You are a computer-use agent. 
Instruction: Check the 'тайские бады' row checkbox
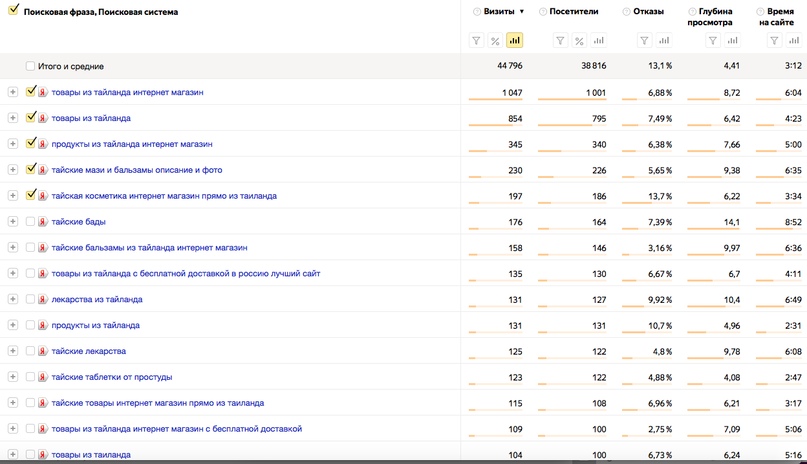pos(30,222)
